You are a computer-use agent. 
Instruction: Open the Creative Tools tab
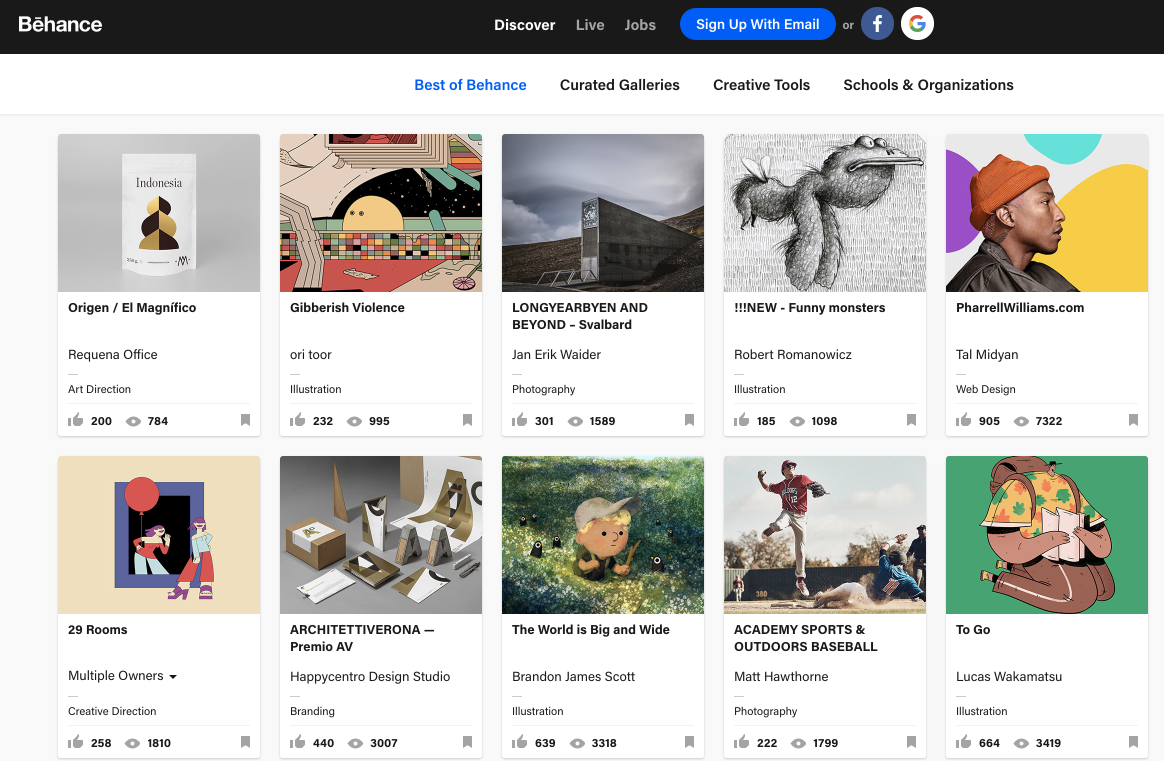(762, 85)
